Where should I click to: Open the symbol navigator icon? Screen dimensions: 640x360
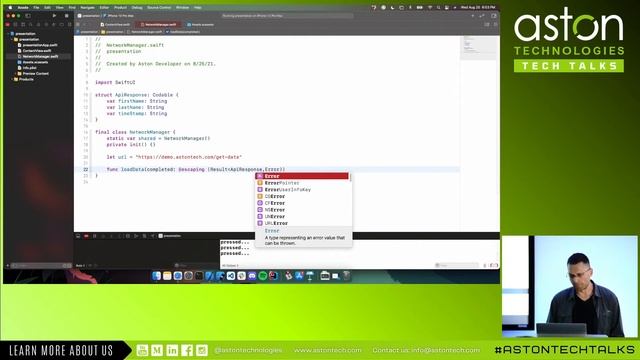[23, 24]
